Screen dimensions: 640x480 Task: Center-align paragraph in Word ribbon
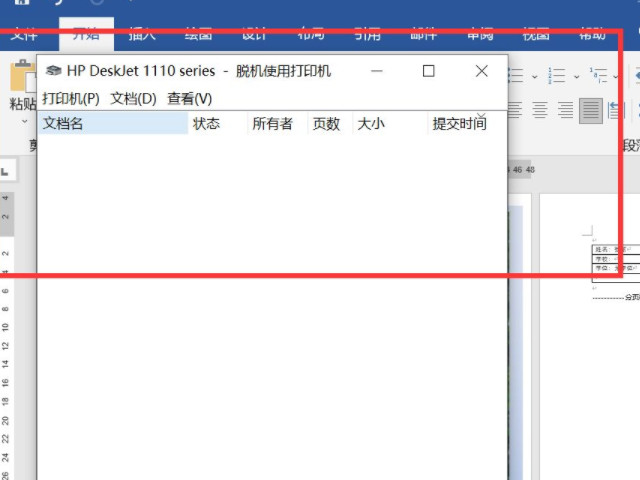[x=540, y=110]
